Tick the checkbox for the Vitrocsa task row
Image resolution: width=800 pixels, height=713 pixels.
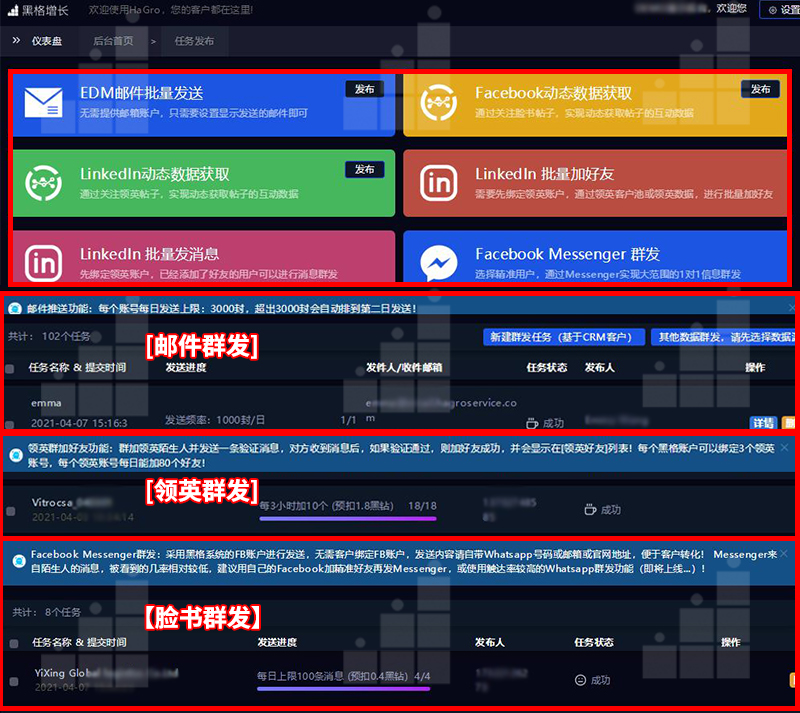11,511
